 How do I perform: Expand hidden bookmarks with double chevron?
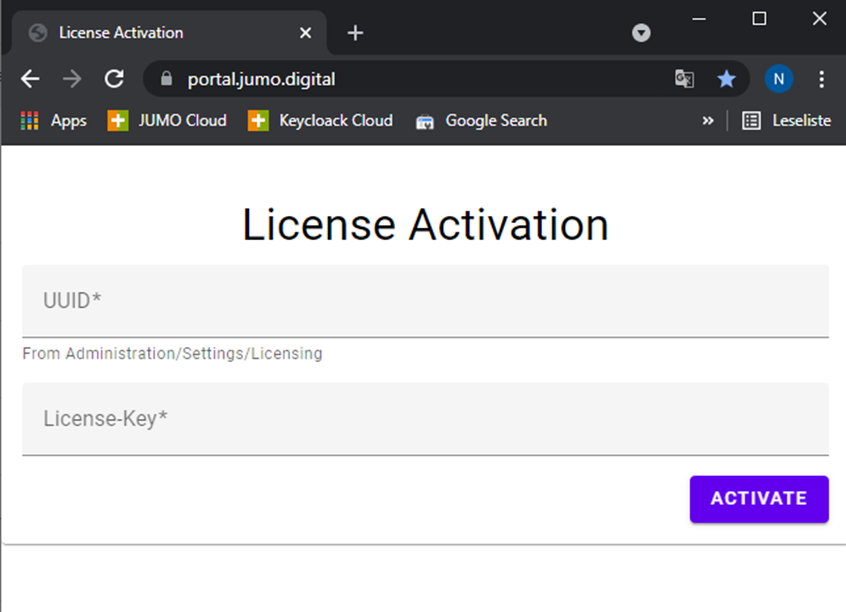[x=708, y=121]
